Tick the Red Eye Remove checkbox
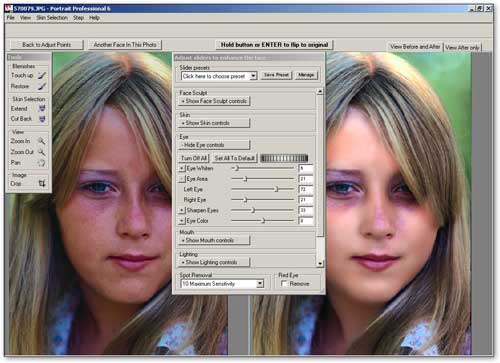 point(284,284)
